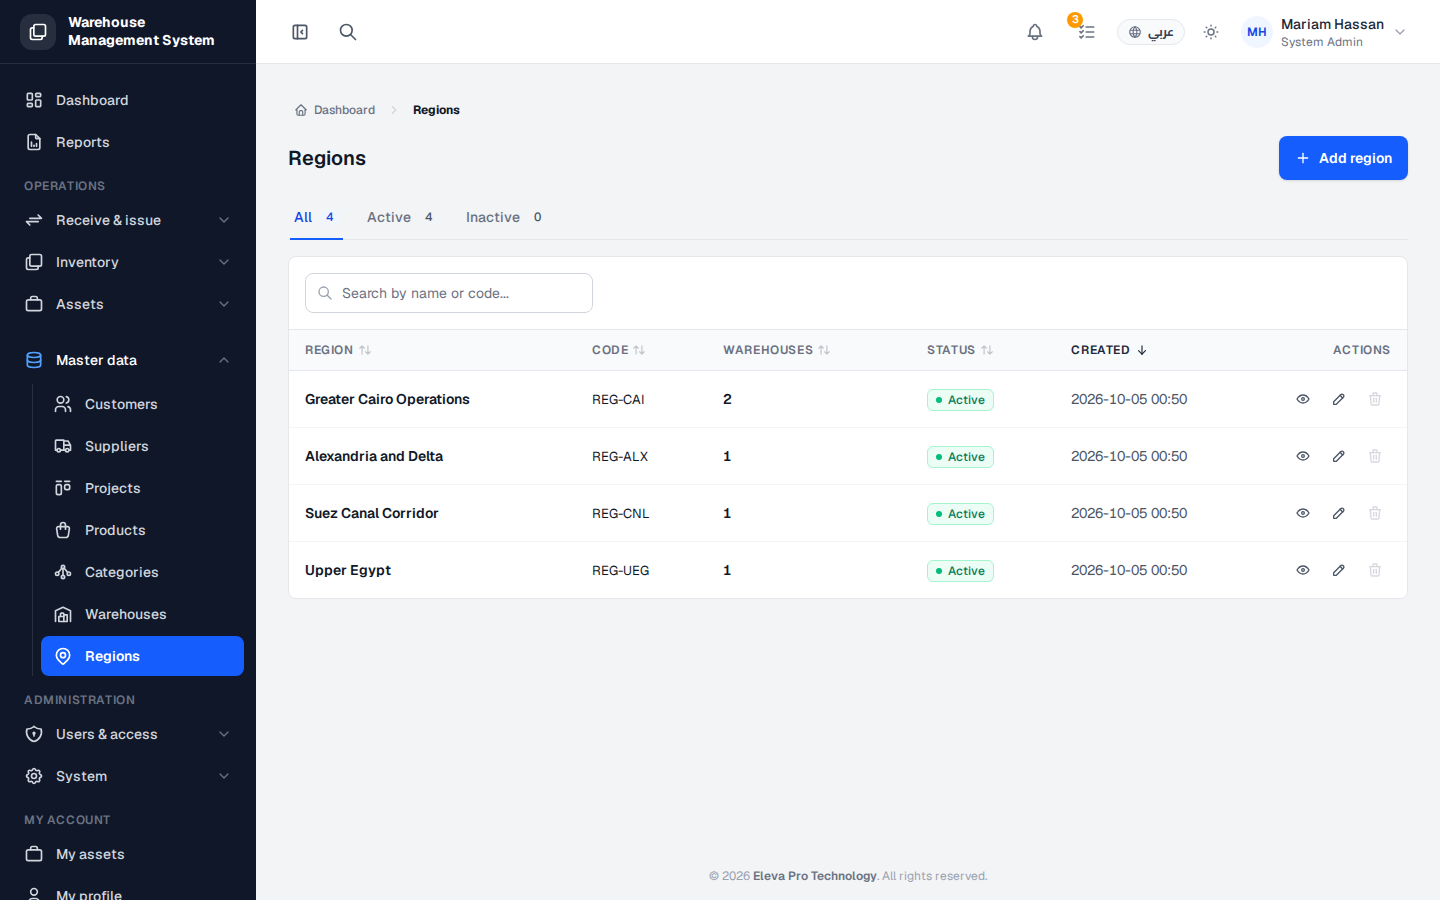The height and width of the screenshot is (900, 1440).
Task: Open Mariam Hassan user menu
Action: click(1325, 32)
